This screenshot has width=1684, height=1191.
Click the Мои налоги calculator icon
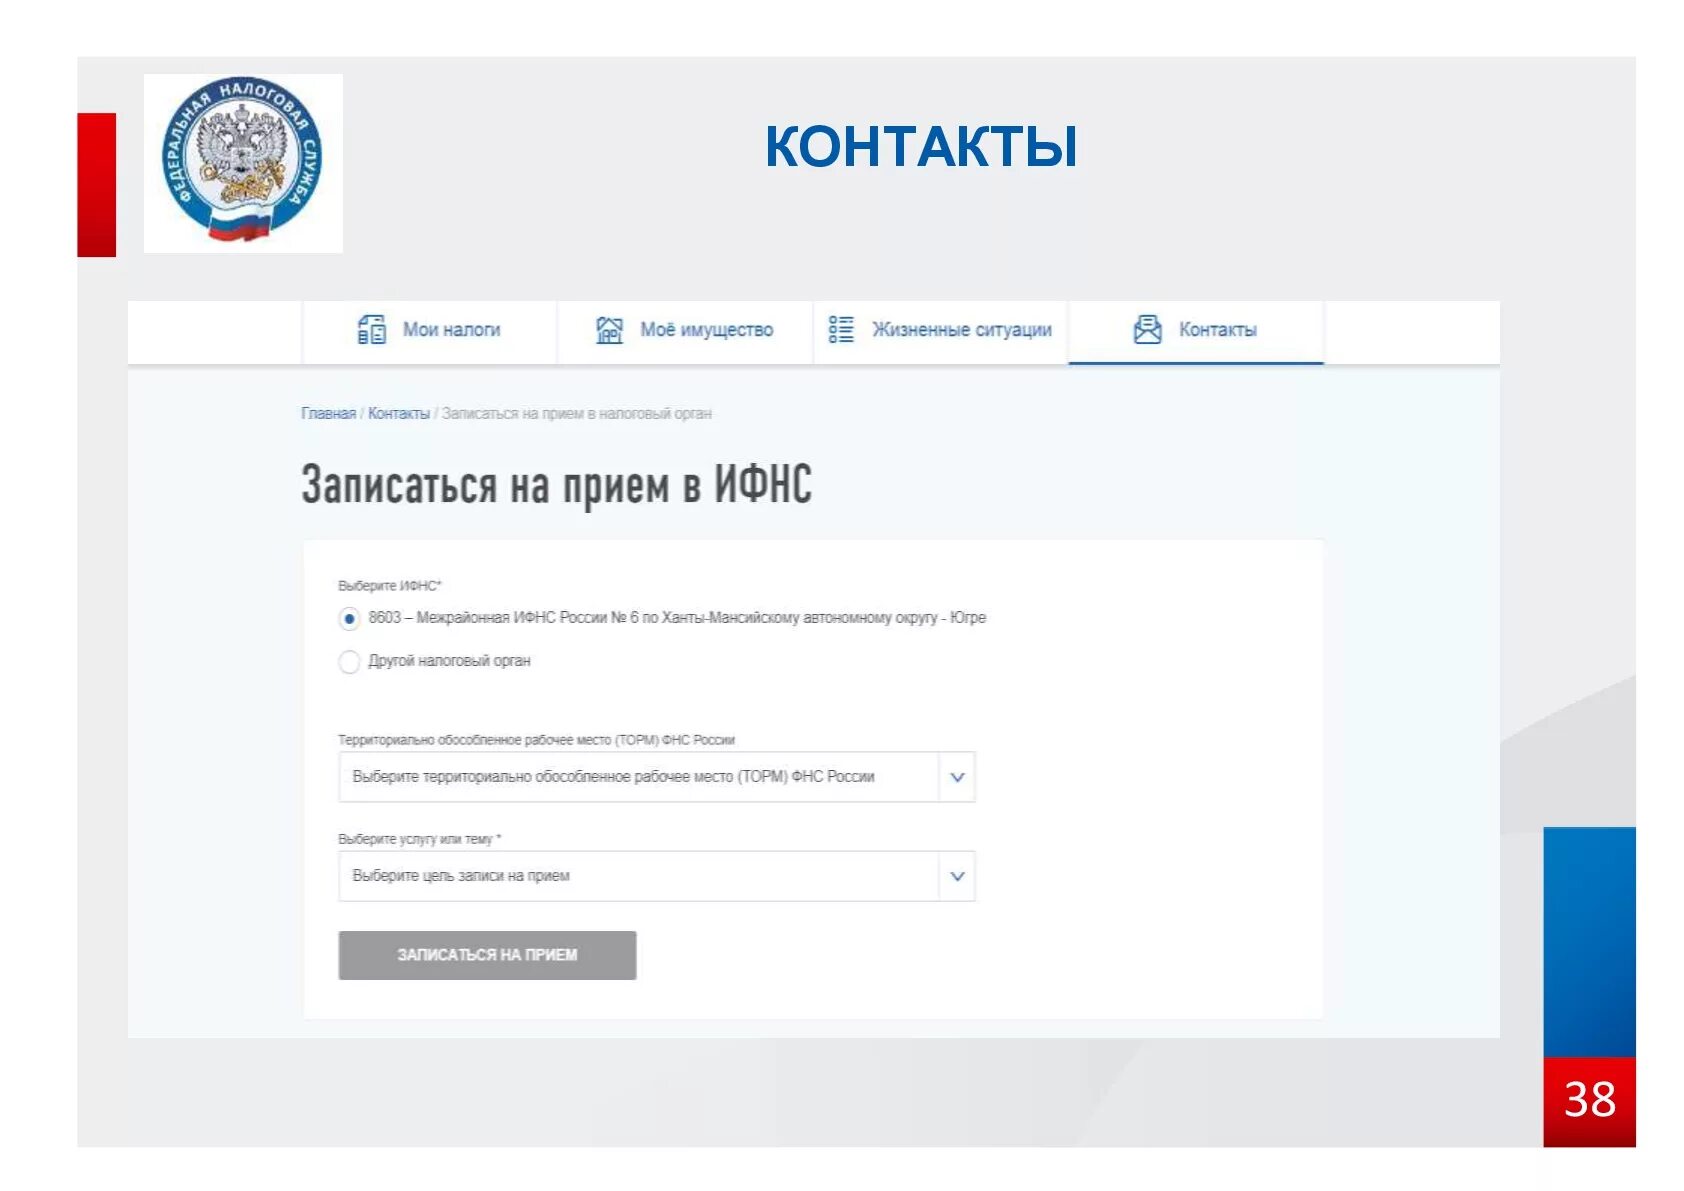point(371,329)
